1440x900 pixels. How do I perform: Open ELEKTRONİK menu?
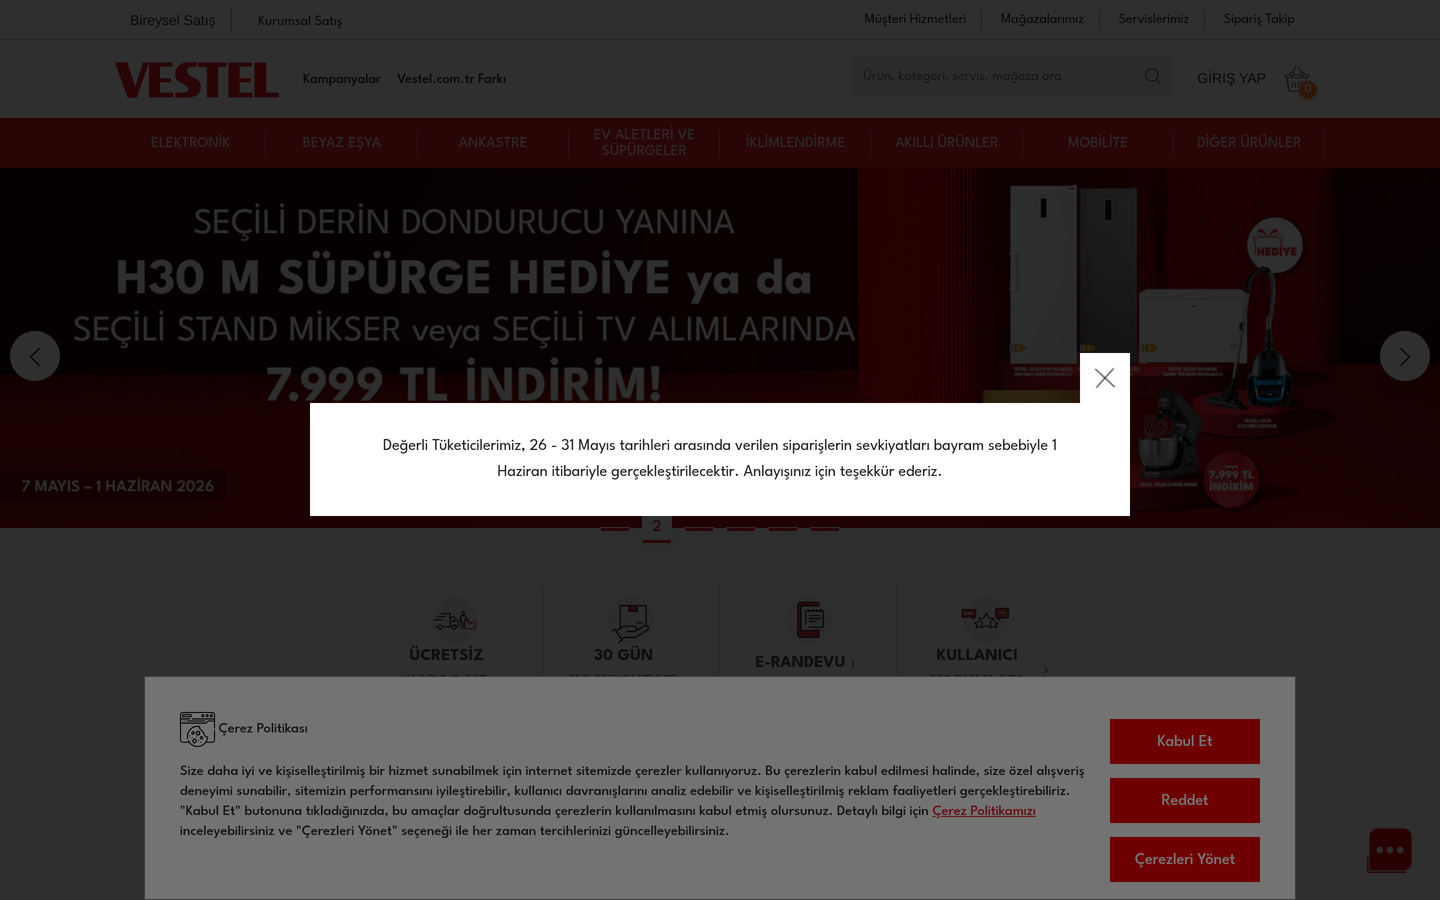(190, 143)
